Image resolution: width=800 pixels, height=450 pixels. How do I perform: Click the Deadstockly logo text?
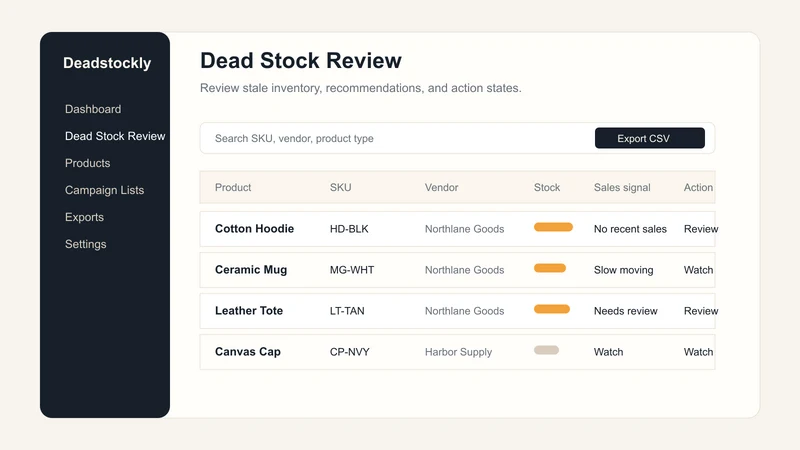(x=107, y=63)
